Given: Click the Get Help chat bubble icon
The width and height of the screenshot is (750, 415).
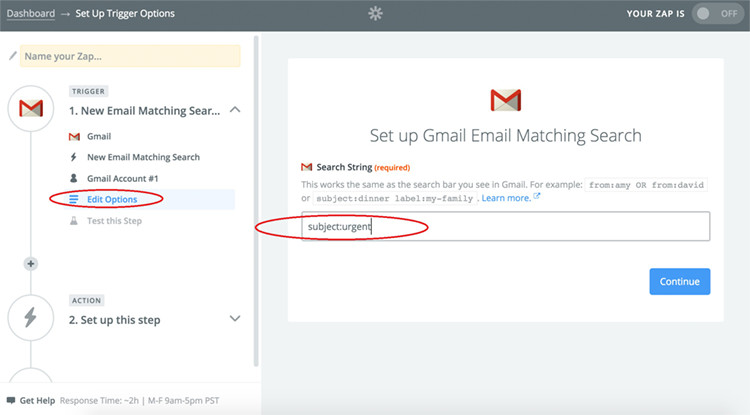Looking at the screenshot, I should (x=10, y=400).
